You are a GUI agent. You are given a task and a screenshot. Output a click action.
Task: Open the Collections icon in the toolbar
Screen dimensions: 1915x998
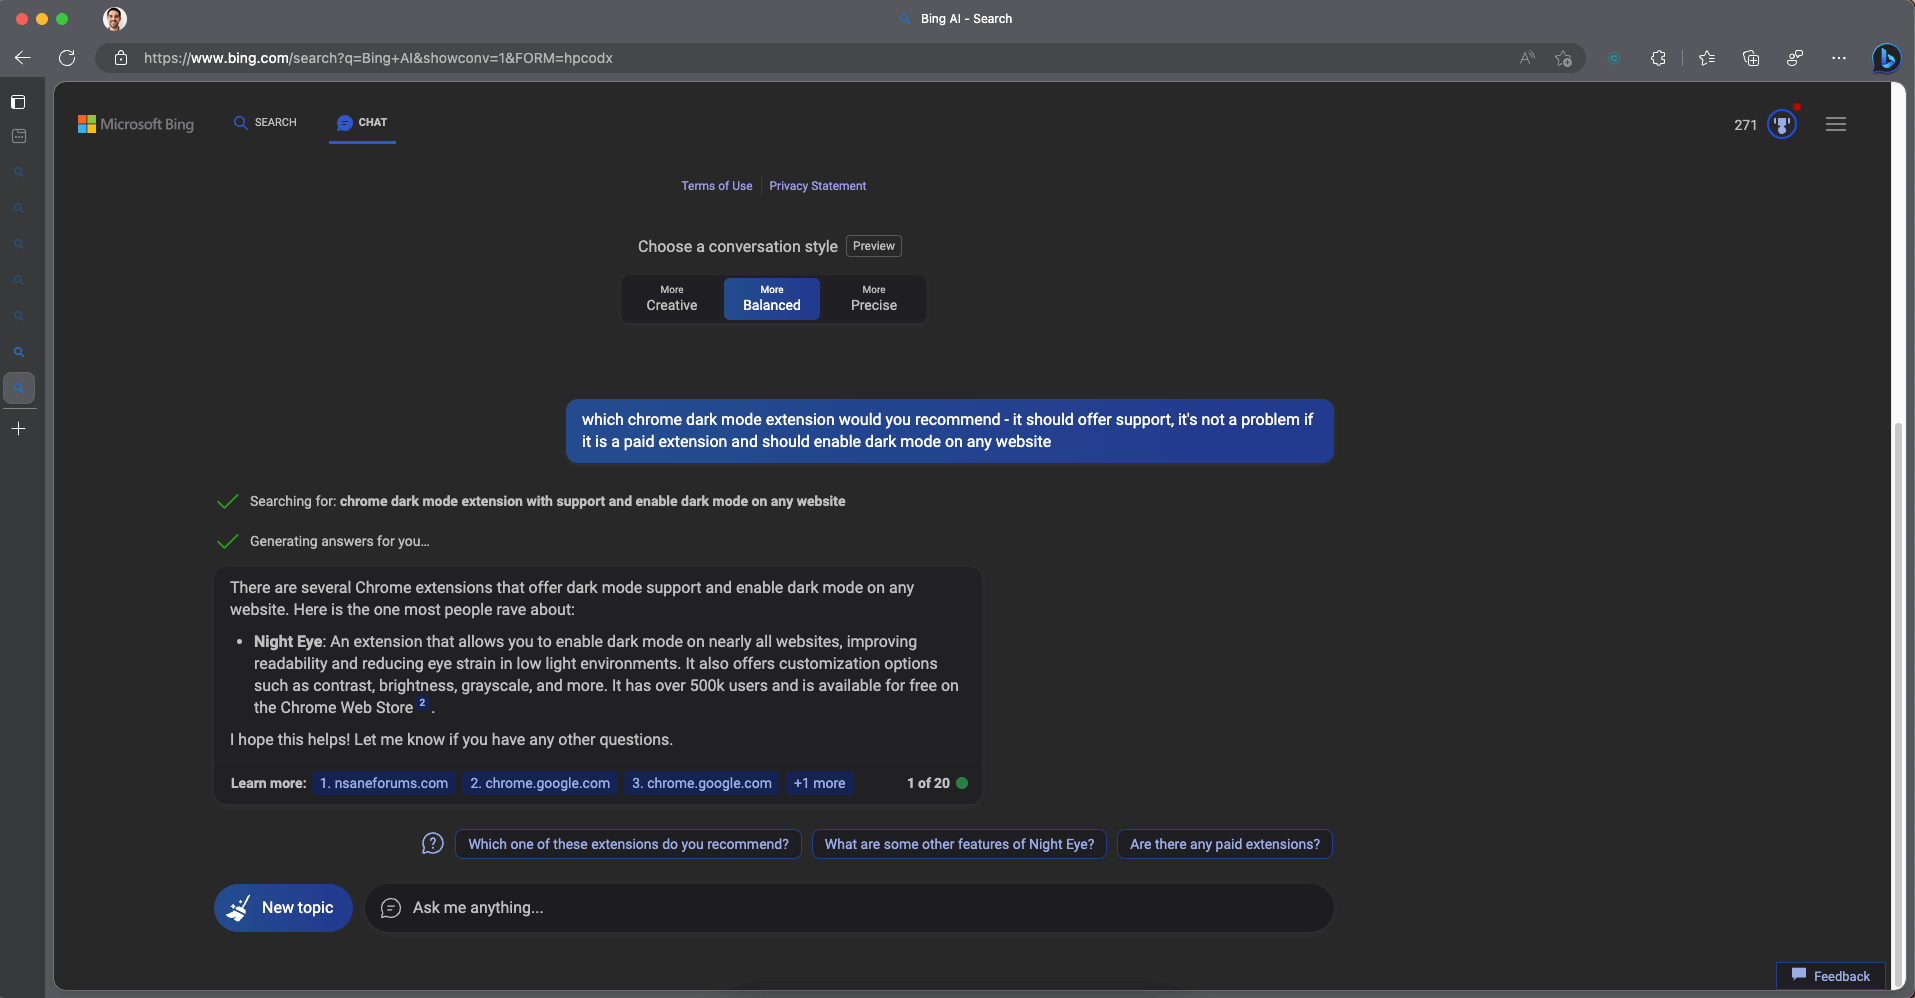pos(1751,58)
